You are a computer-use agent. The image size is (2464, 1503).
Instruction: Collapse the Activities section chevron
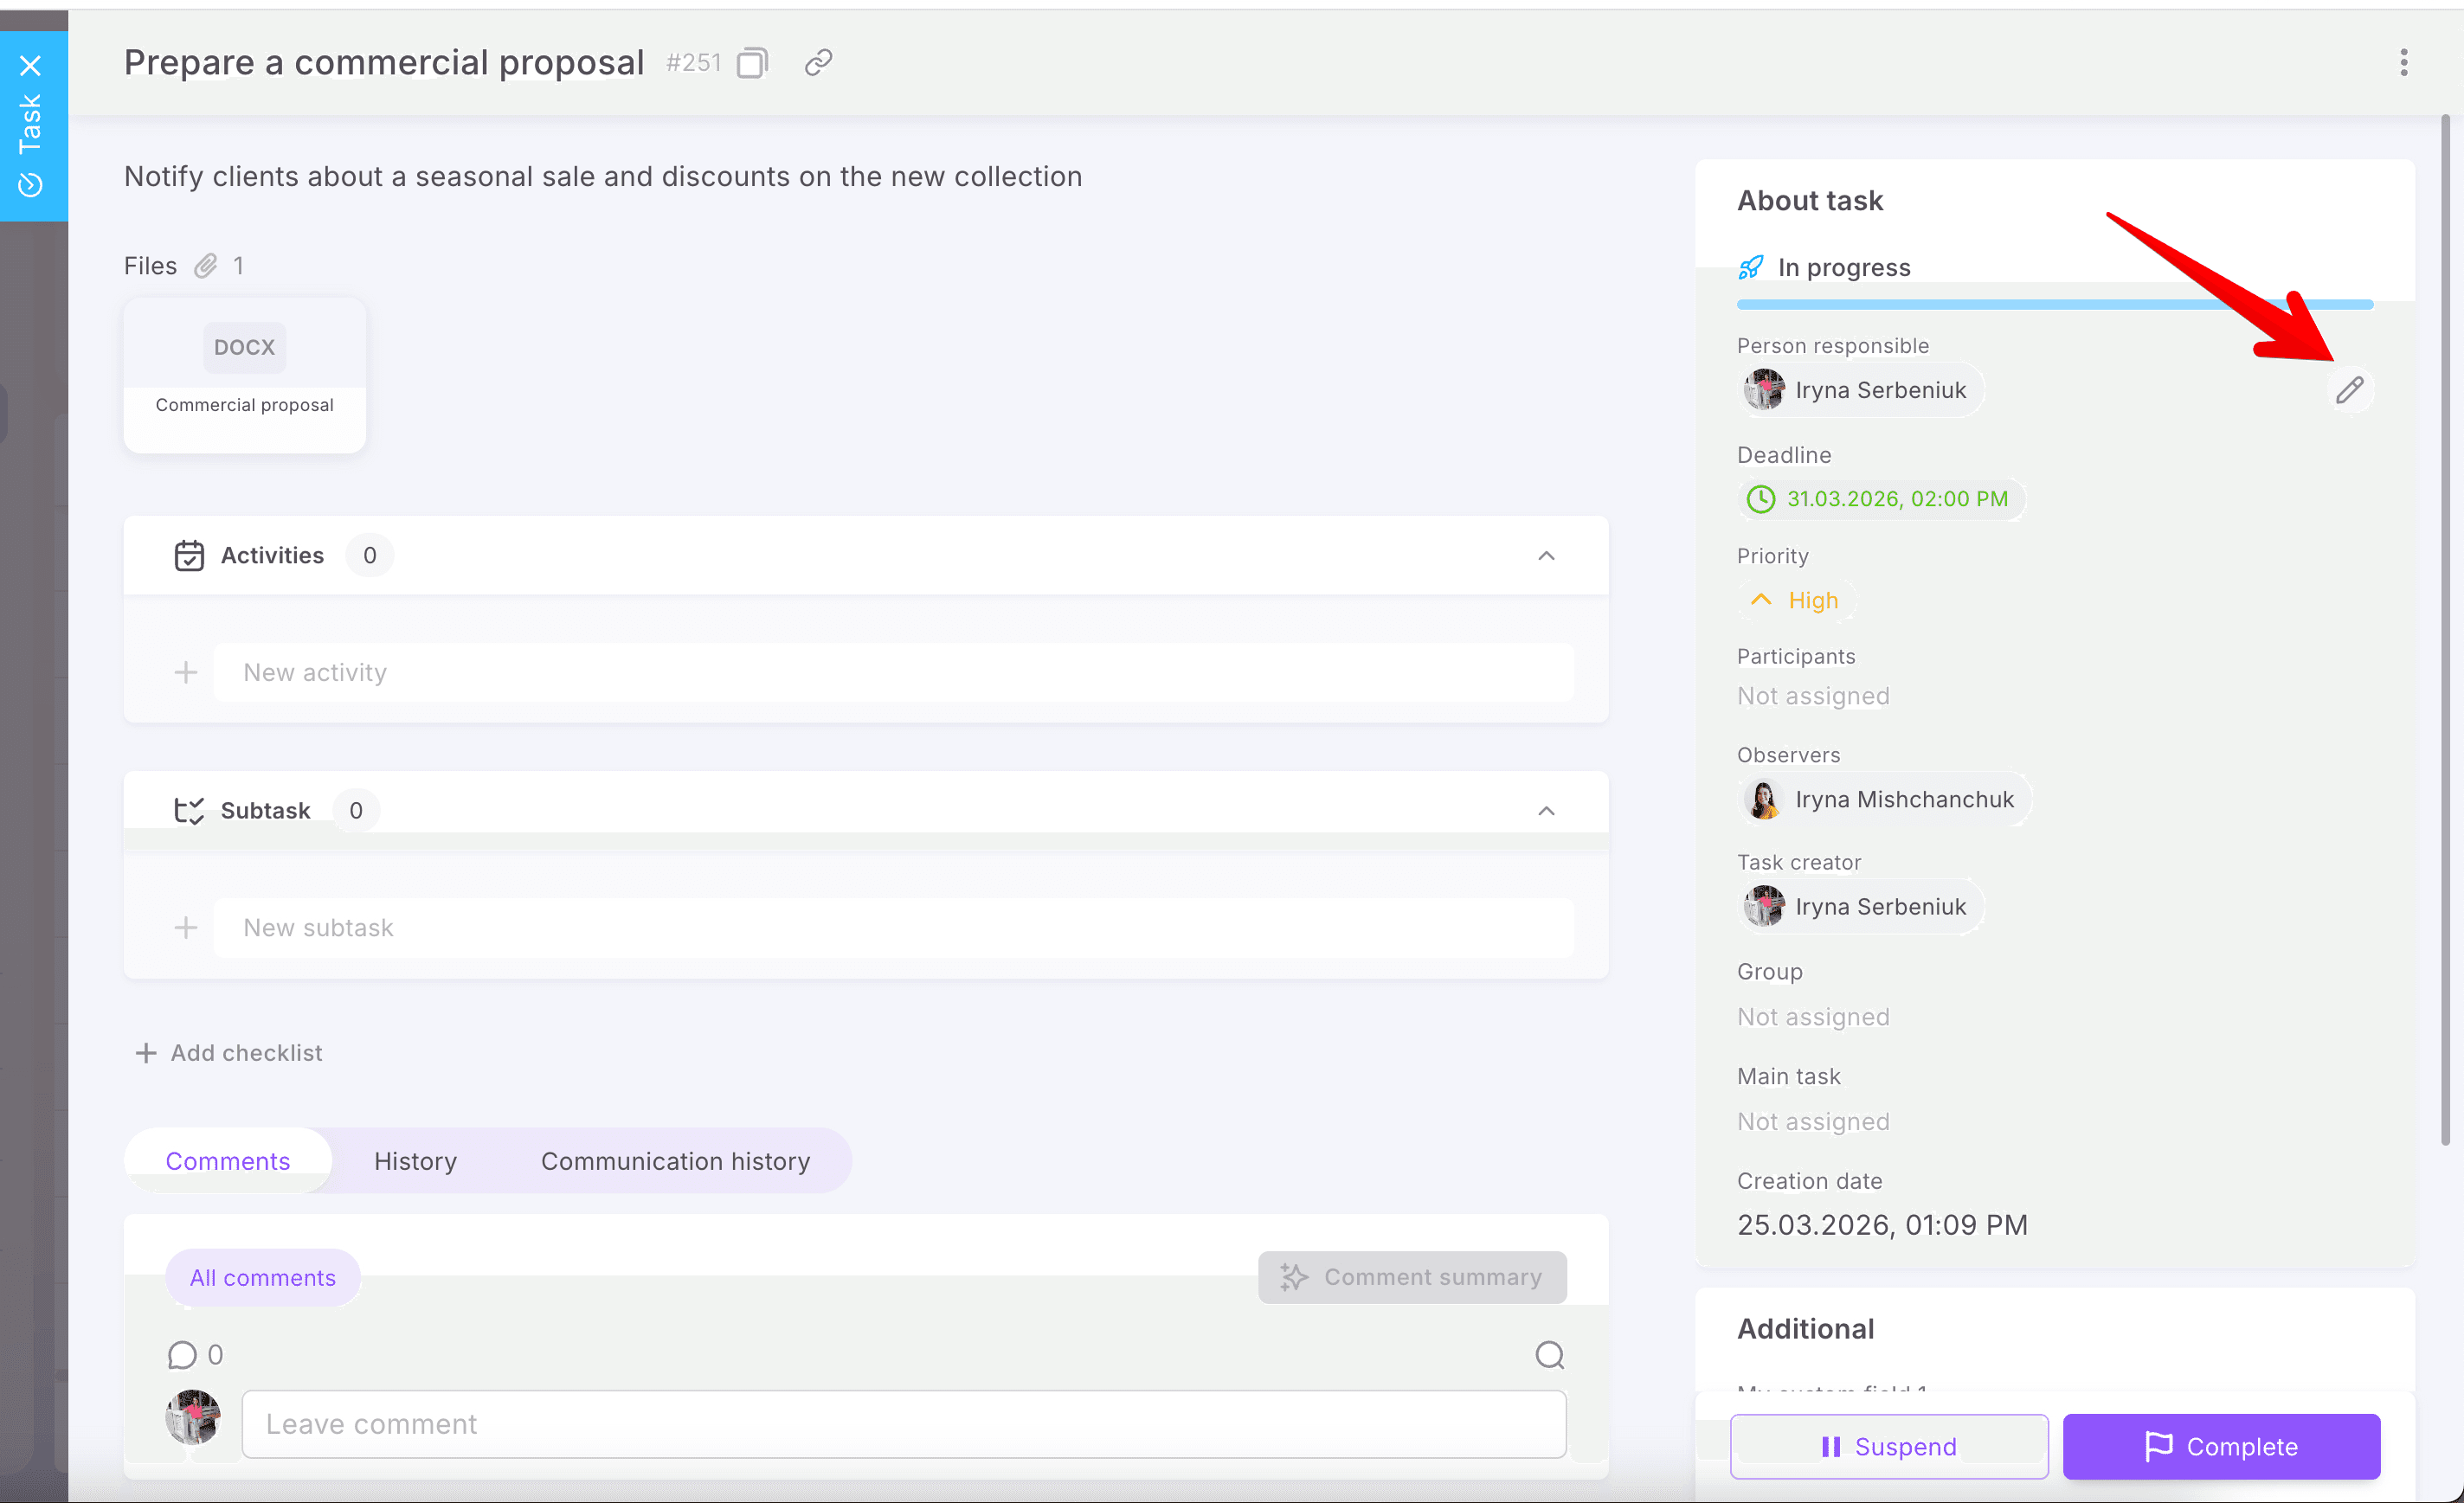[1546, 556]
